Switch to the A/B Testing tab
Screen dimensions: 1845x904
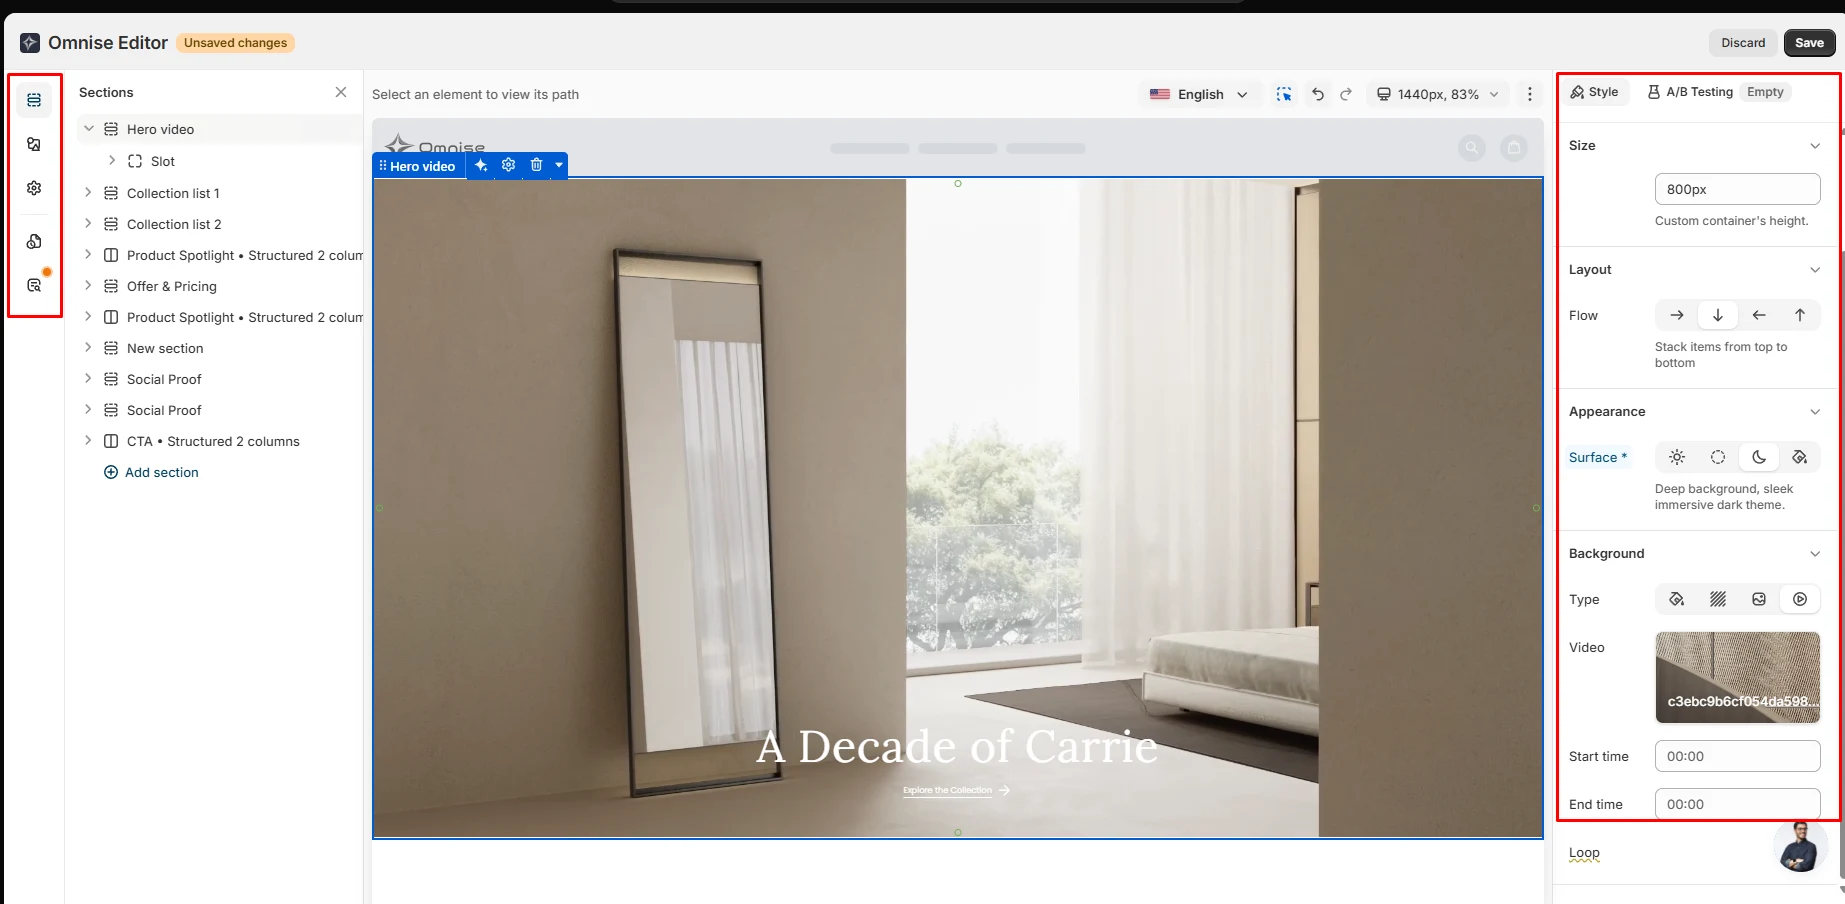coord(1690,92)
